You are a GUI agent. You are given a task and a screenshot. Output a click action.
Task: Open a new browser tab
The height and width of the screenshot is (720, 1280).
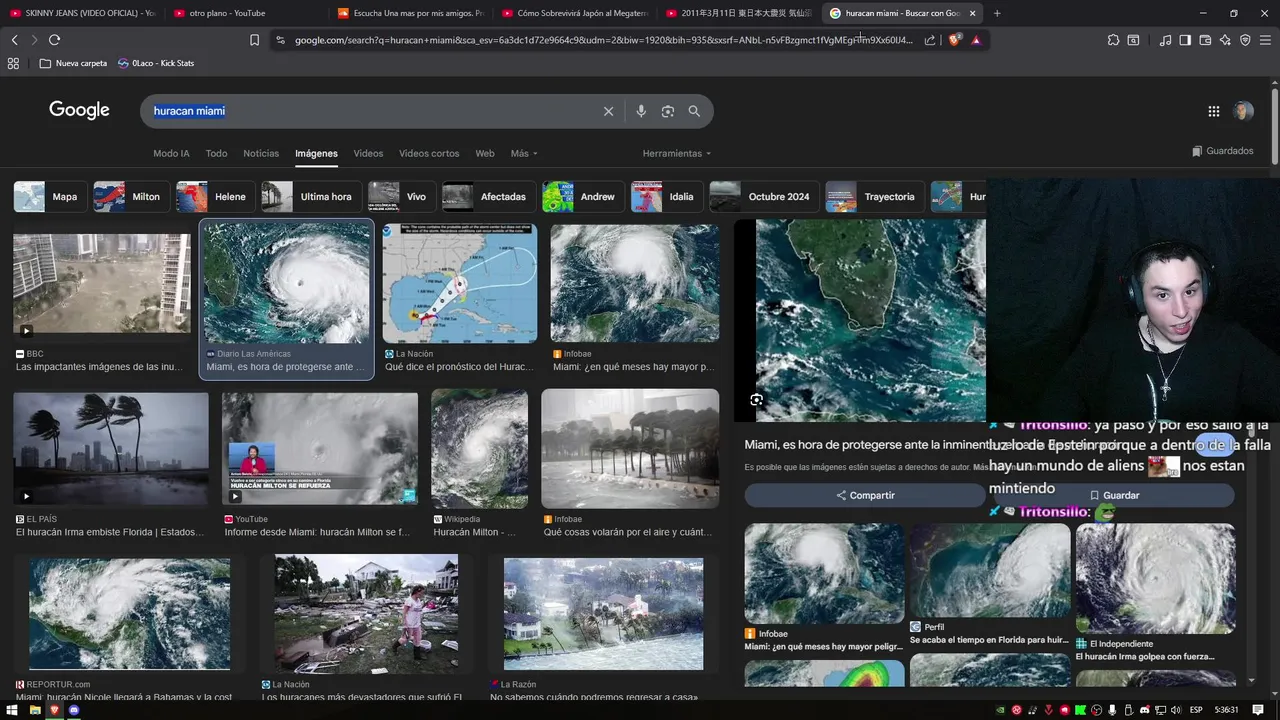[997, 13]
